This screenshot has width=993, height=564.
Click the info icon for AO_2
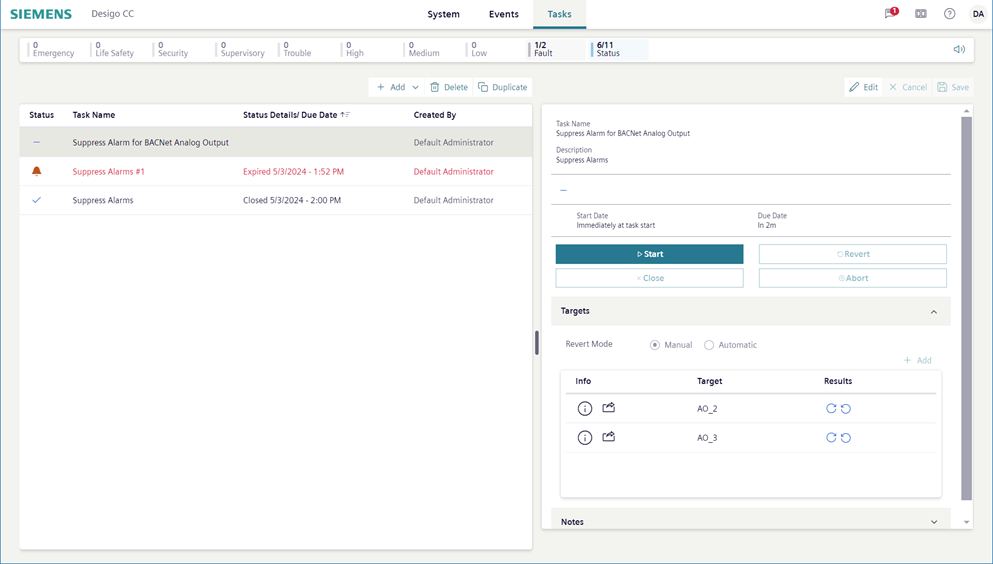(x=585, y=409)
